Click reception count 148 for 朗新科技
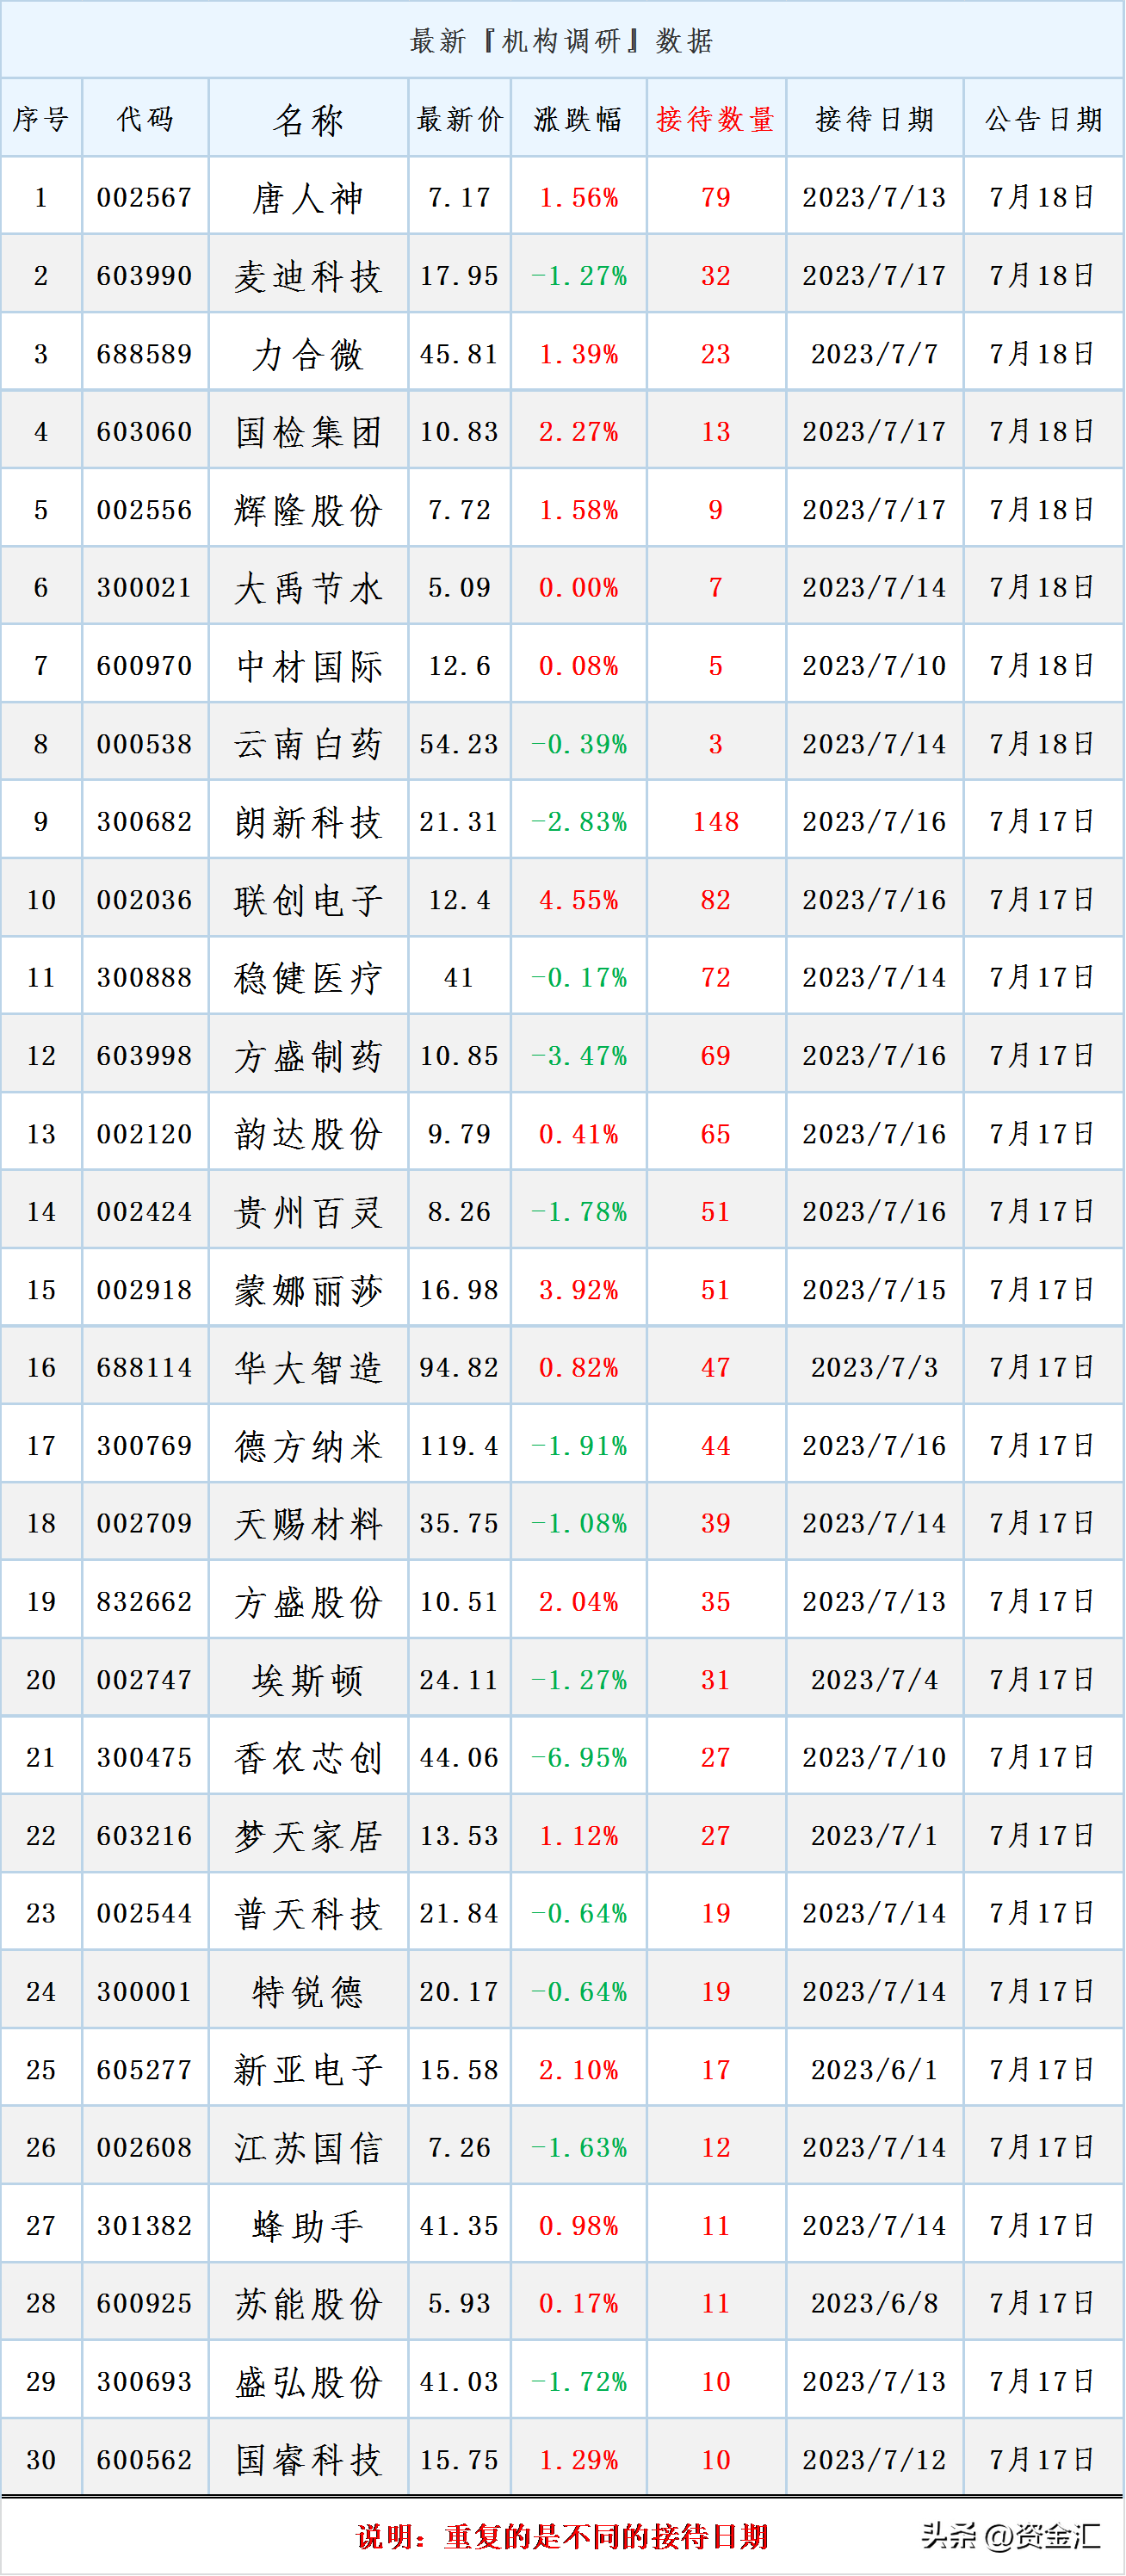 (716, 822)
